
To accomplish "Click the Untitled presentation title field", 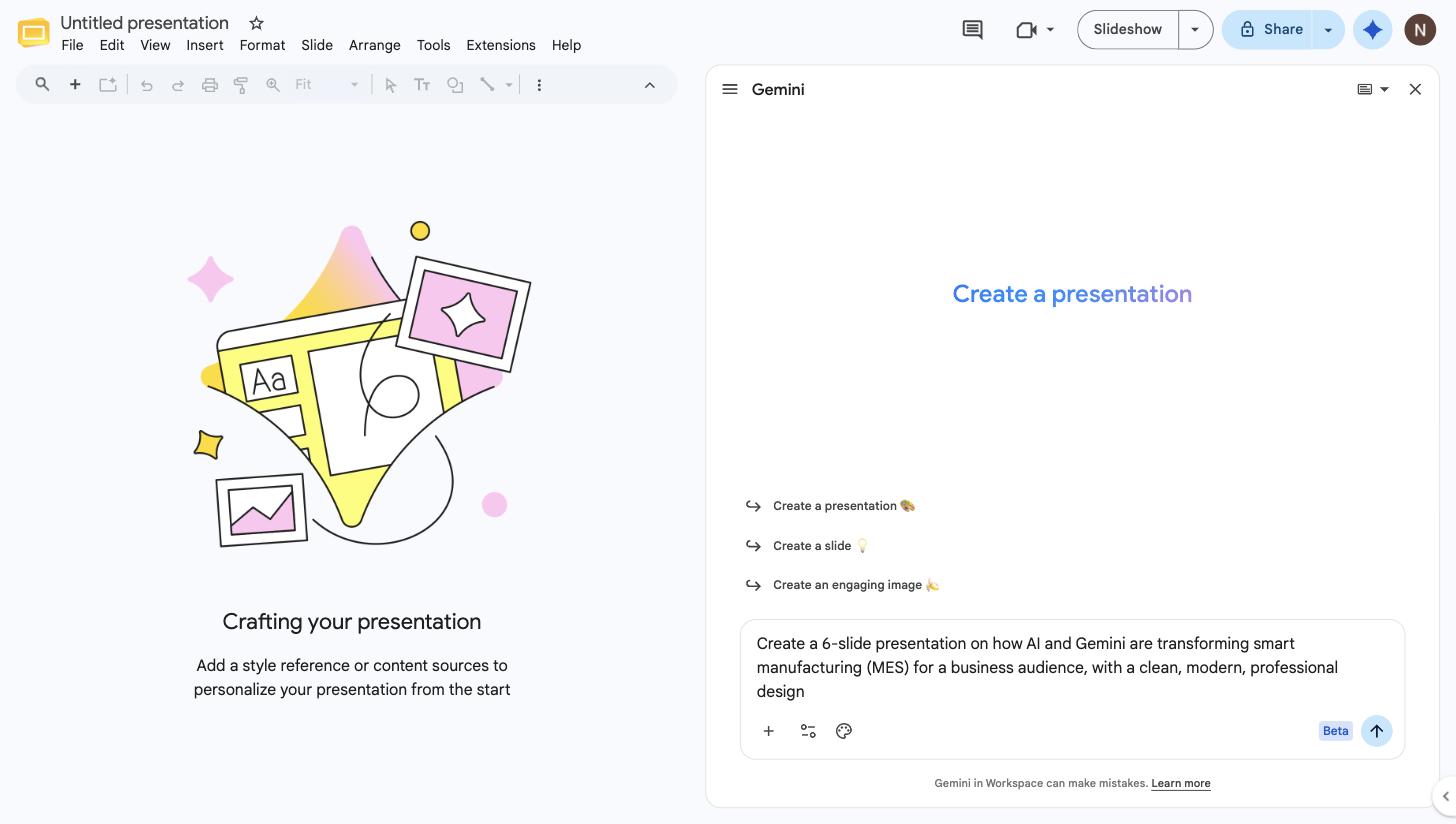I will click(145, 23).
